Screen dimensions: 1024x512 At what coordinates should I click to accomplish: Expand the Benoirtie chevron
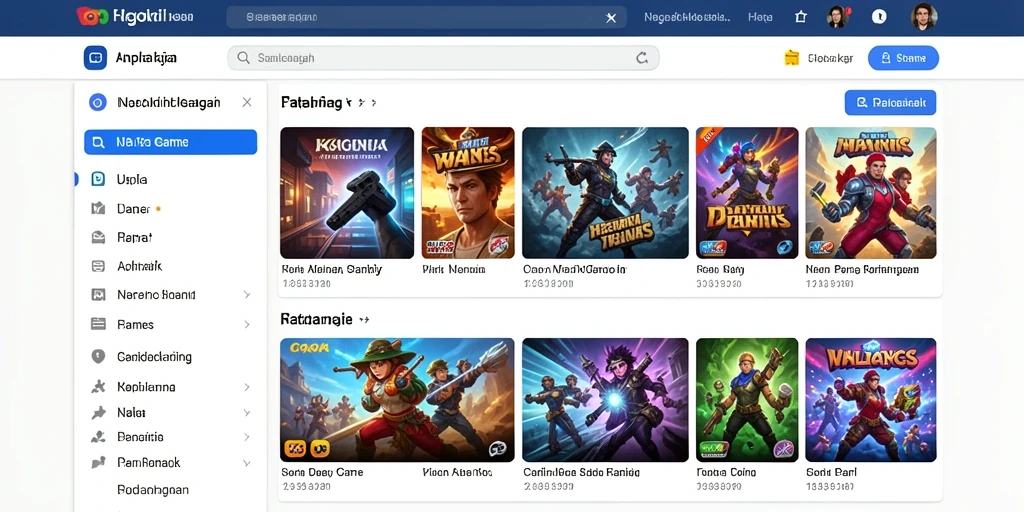click(247, 437)
